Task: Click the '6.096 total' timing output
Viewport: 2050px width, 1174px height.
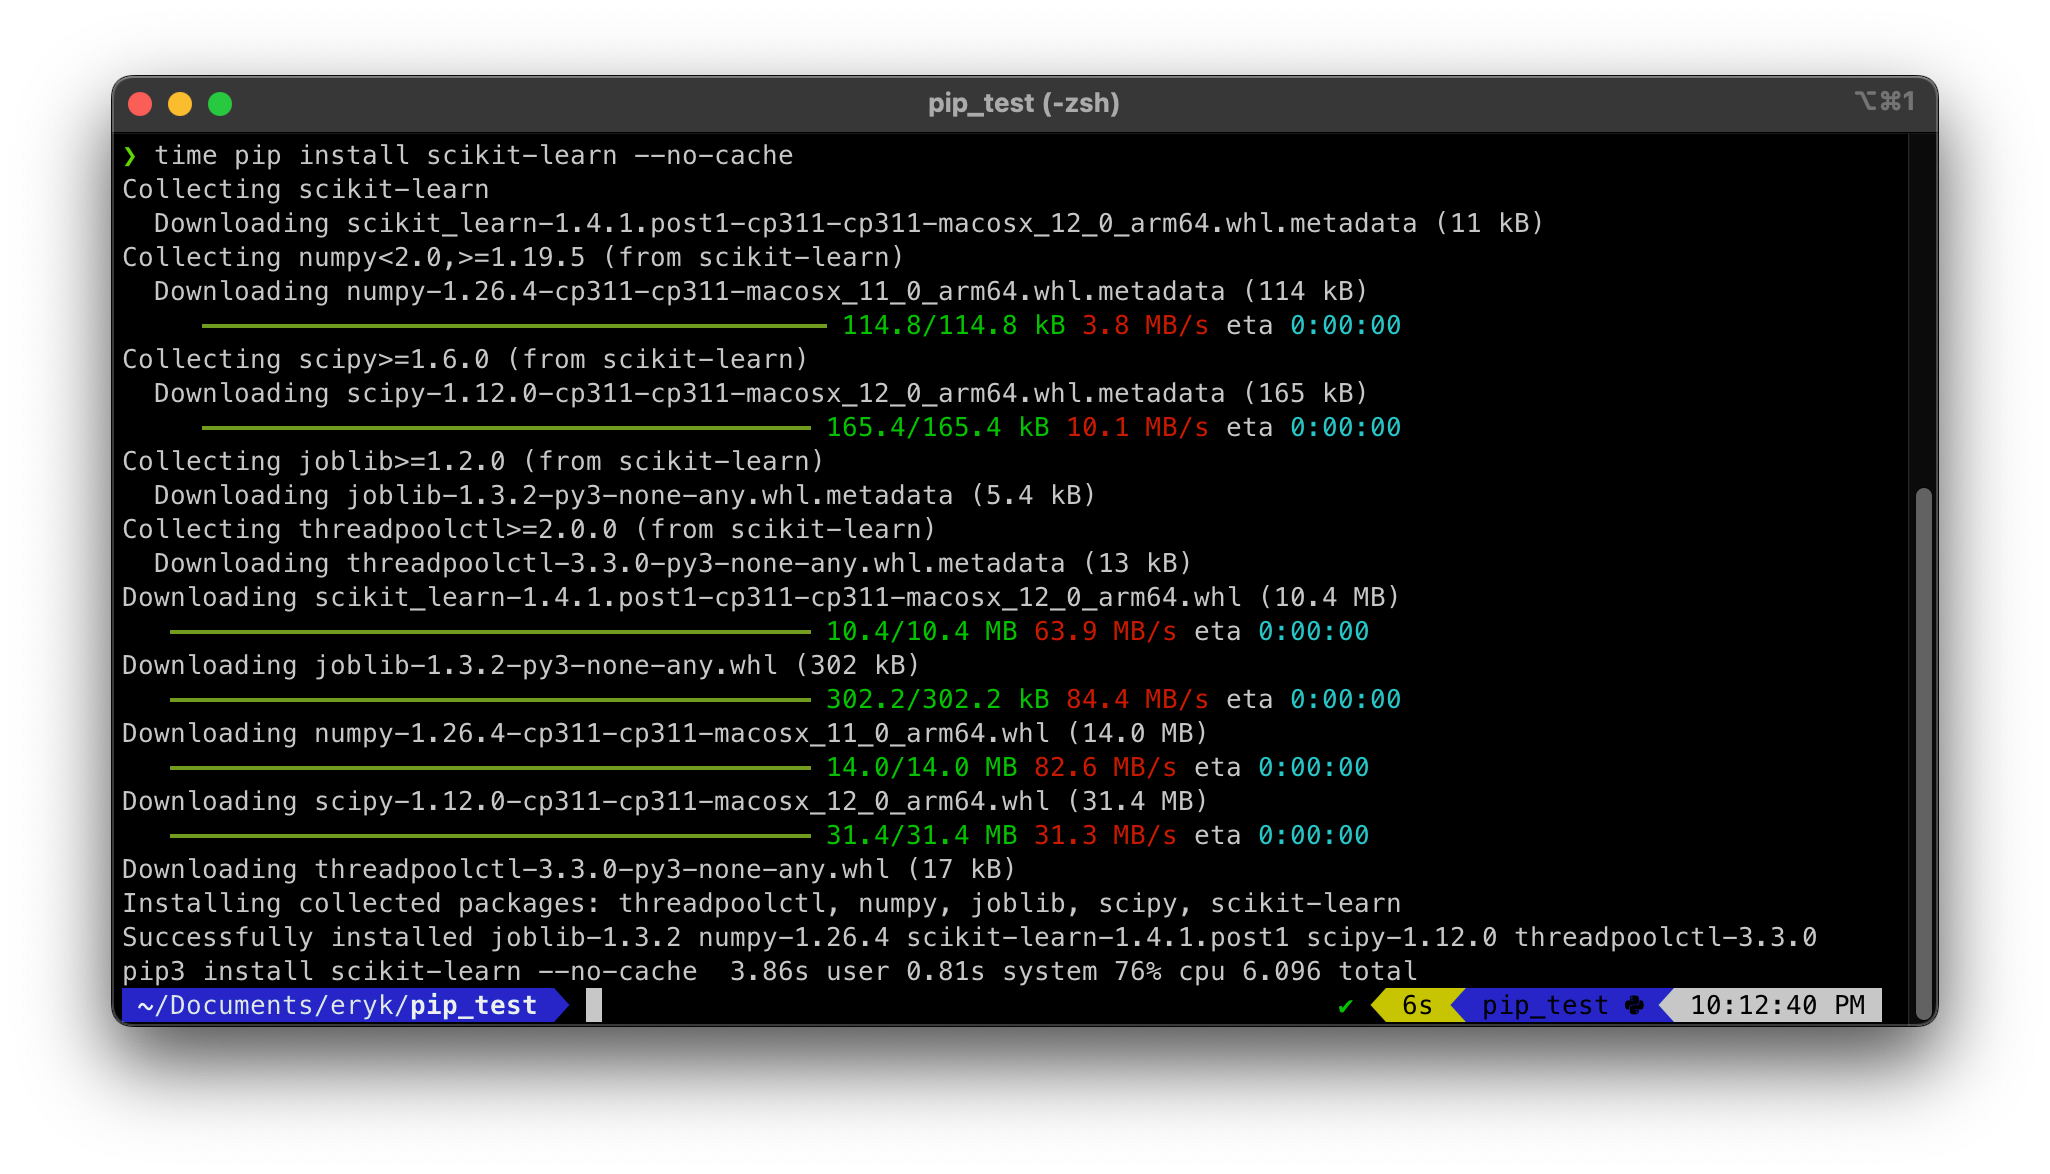Action: coord(1329,971)
